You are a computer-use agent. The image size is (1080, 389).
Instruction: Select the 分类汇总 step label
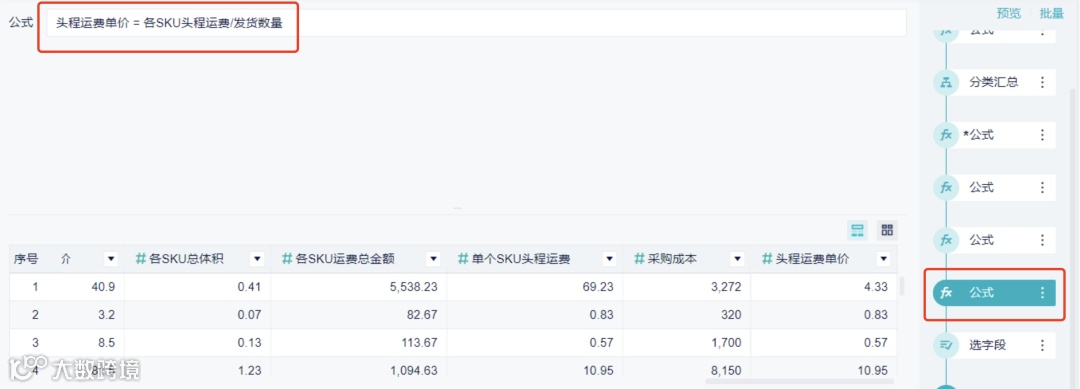tap(994, 83)
